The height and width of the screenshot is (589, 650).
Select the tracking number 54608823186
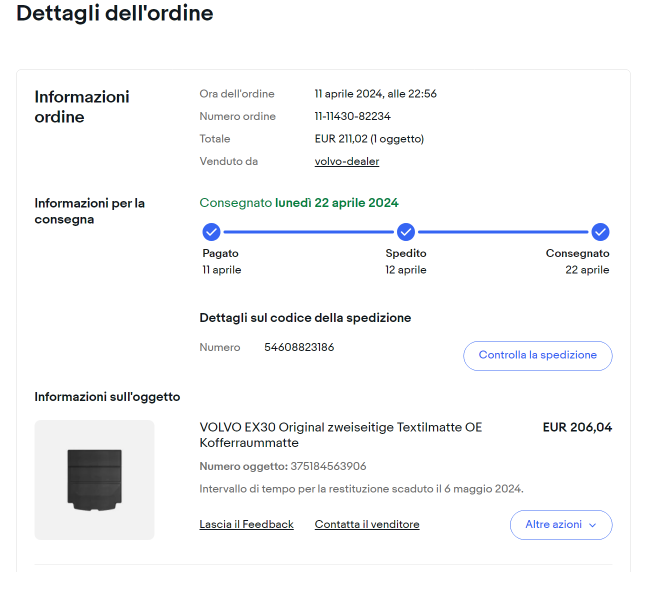(x=299, y=347)
